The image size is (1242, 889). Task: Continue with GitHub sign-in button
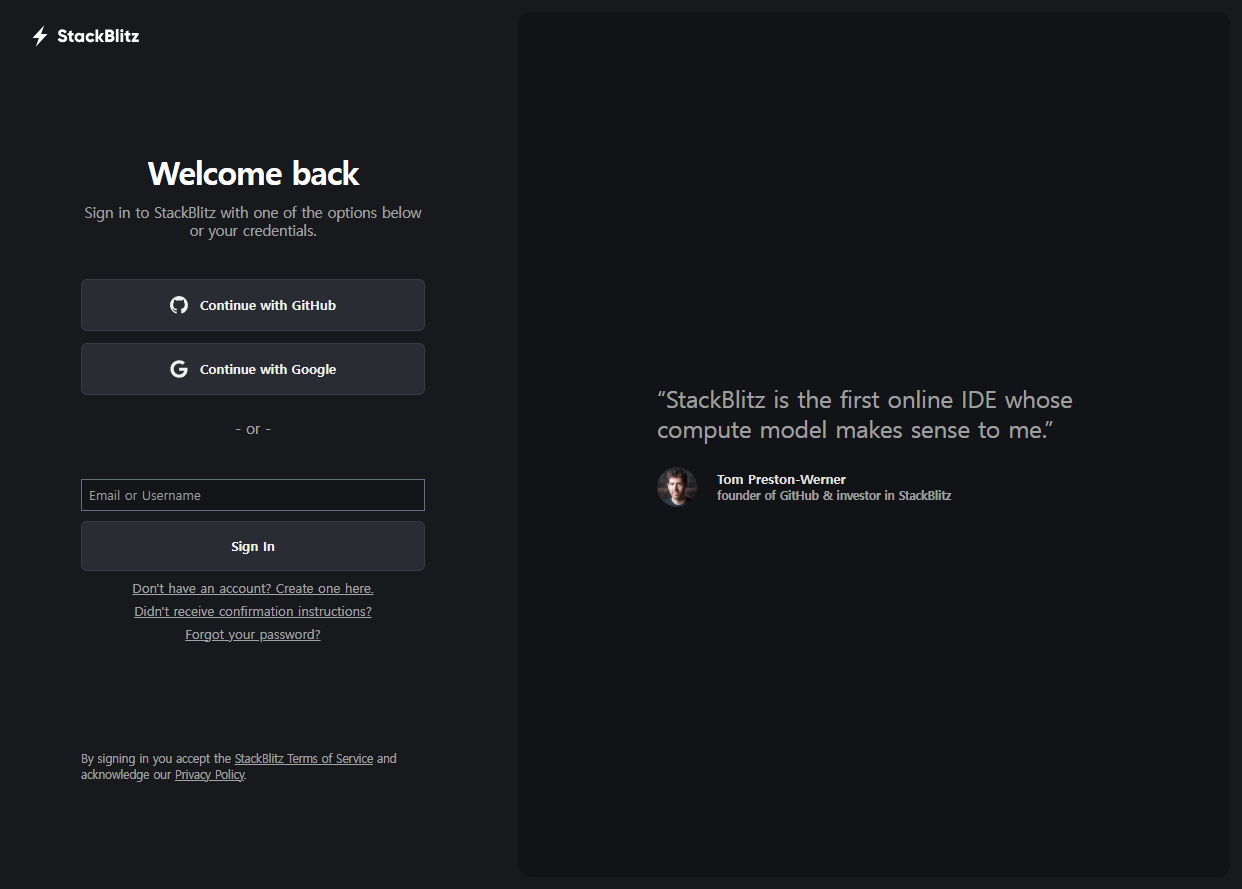[x=253, y=305]
